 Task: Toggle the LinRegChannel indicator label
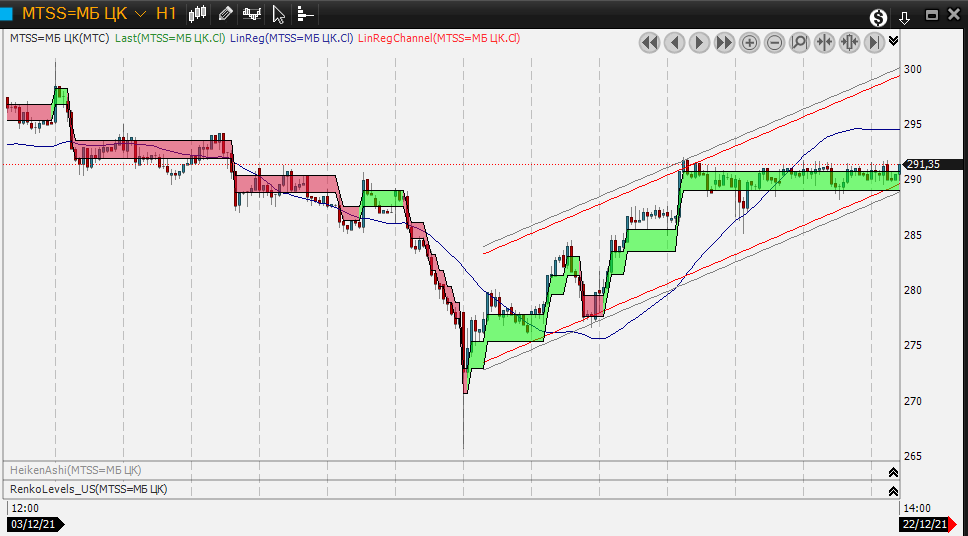coord(439,38)
